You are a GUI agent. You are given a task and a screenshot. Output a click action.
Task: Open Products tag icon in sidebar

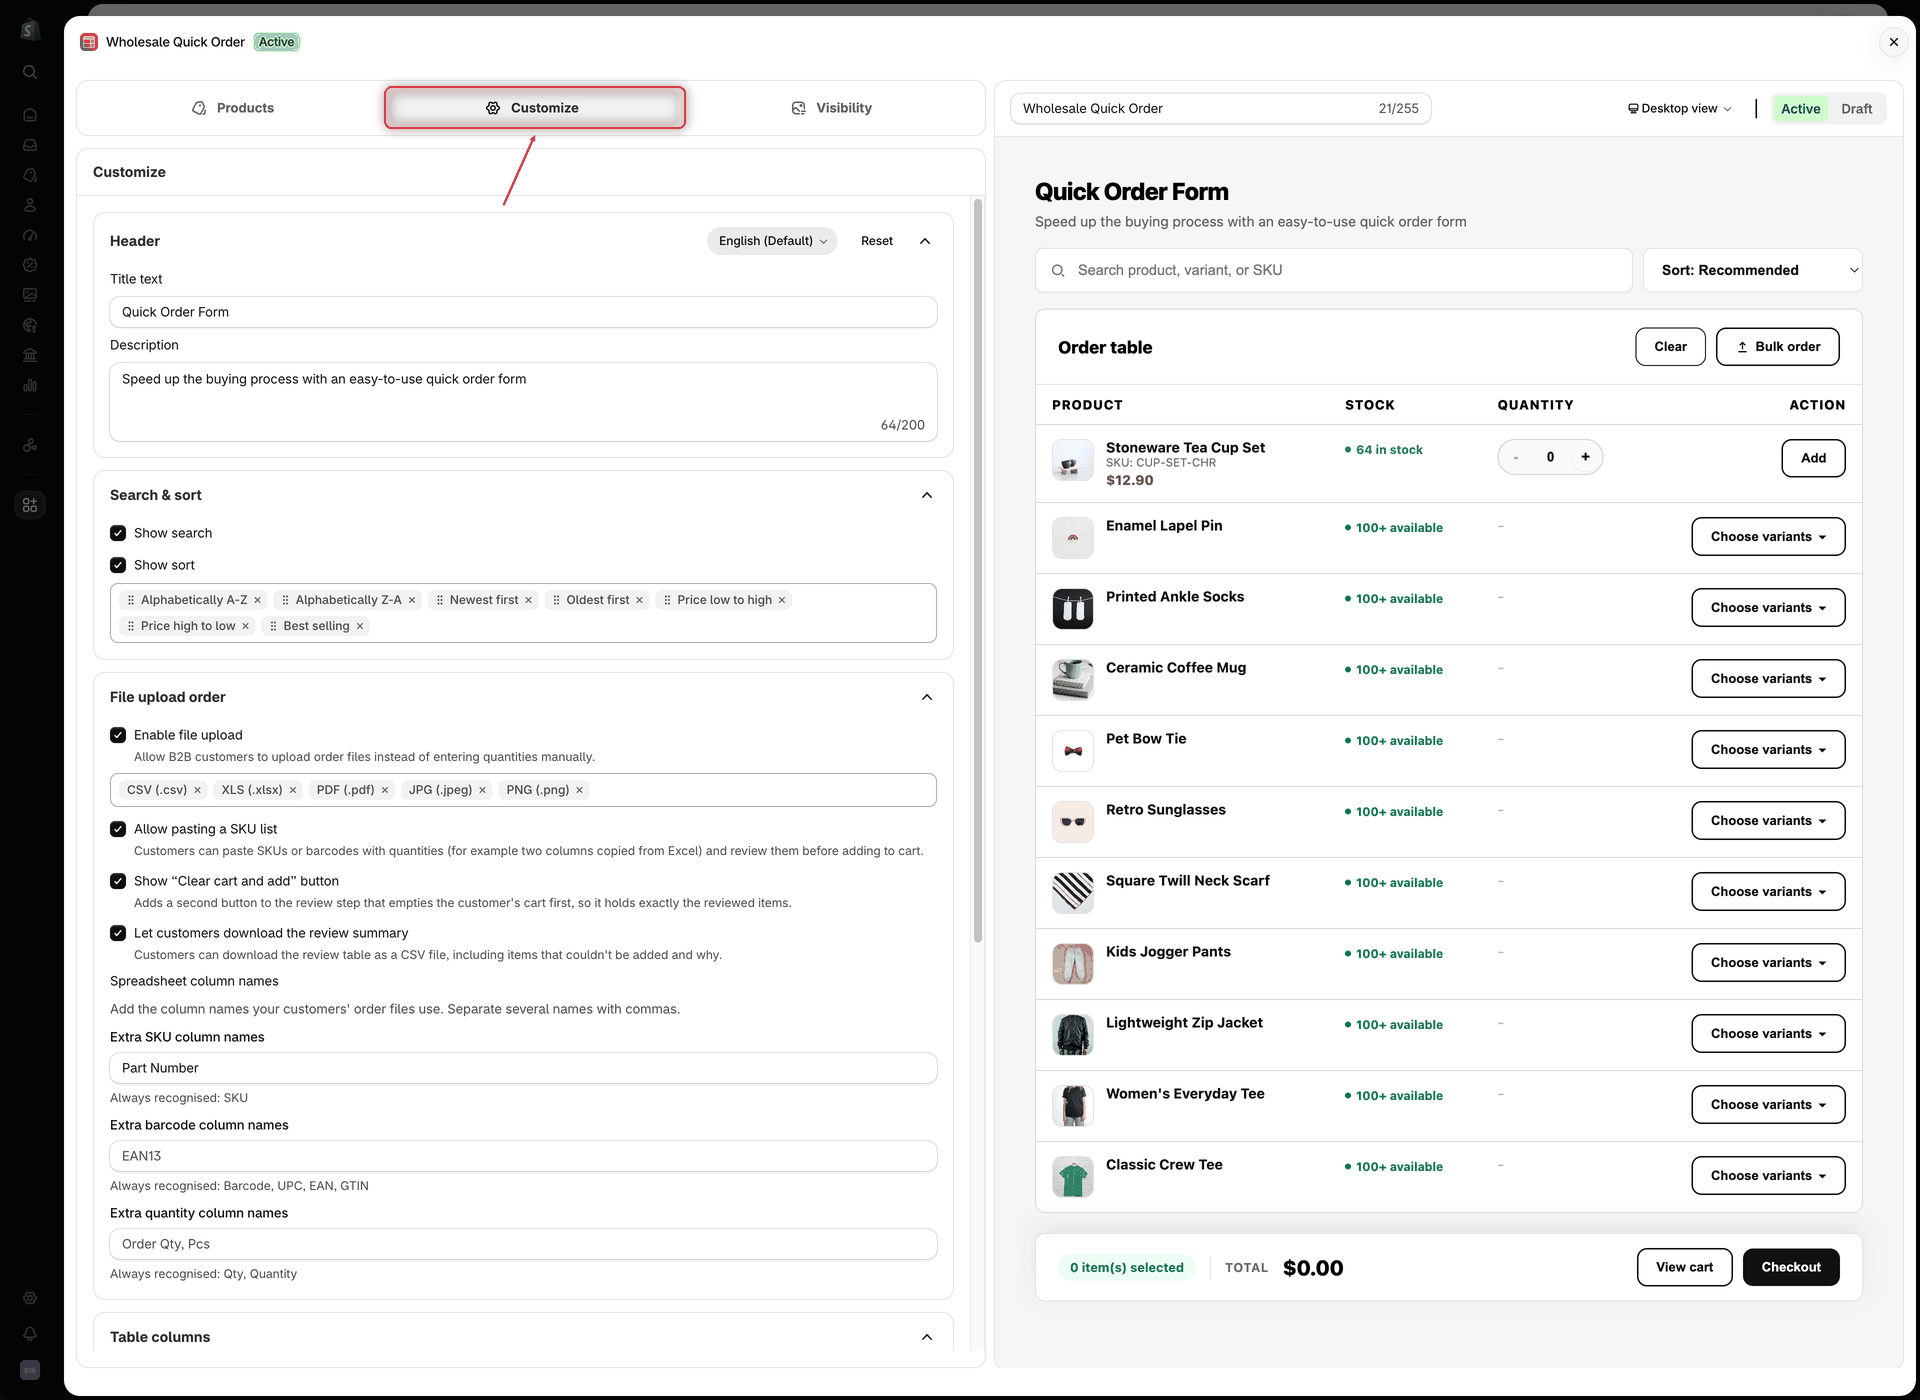point(30,175)
